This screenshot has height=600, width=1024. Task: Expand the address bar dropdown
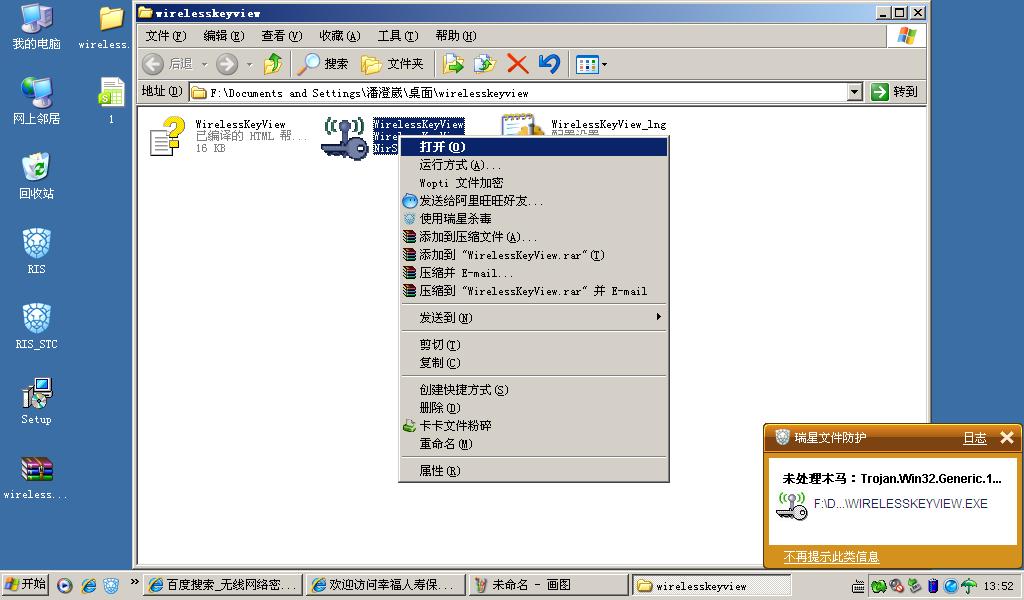coord(855,92)
